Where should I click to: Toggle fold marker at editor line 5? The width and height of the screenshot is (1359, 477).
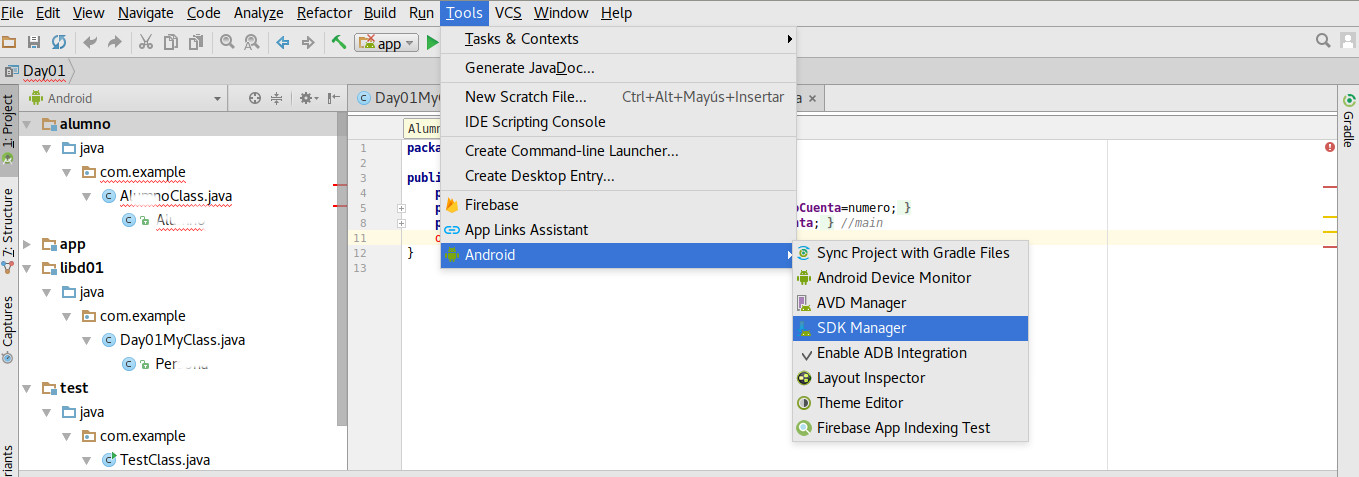(x=401, y=208)
